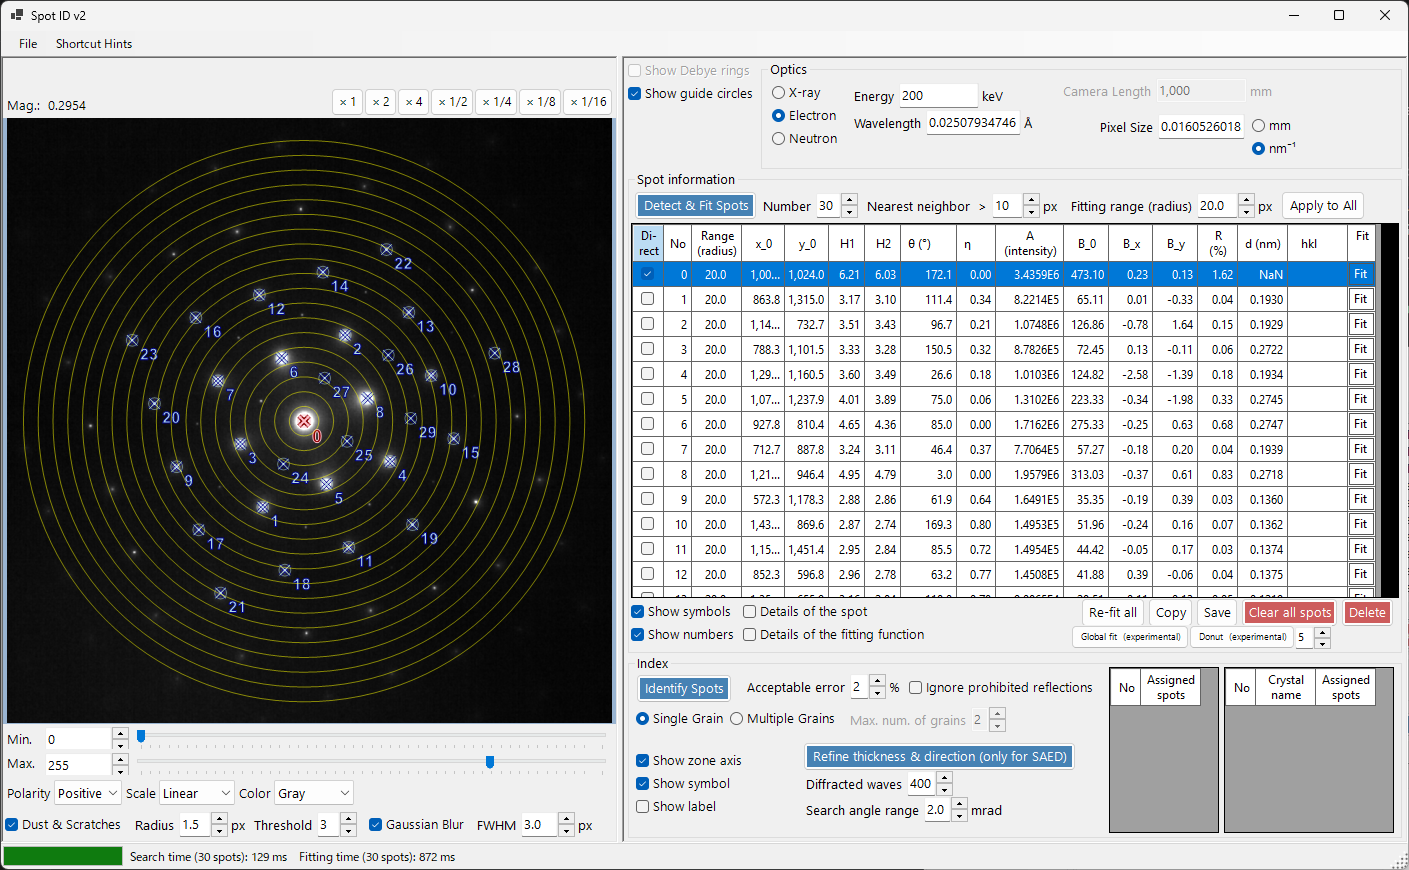Click the spot marker labeled 15
The image size is (1409, 870).
tap(454, 439)
